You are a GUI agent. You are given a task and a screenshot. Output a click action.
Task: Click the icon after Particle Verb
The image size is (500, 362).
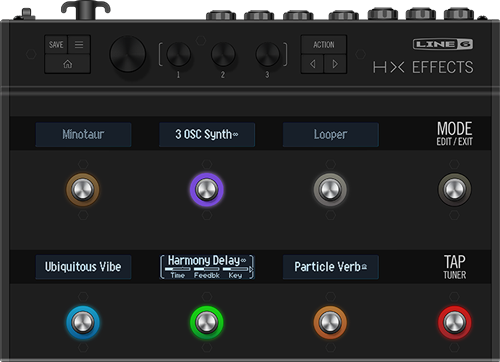tap(364, 267)
